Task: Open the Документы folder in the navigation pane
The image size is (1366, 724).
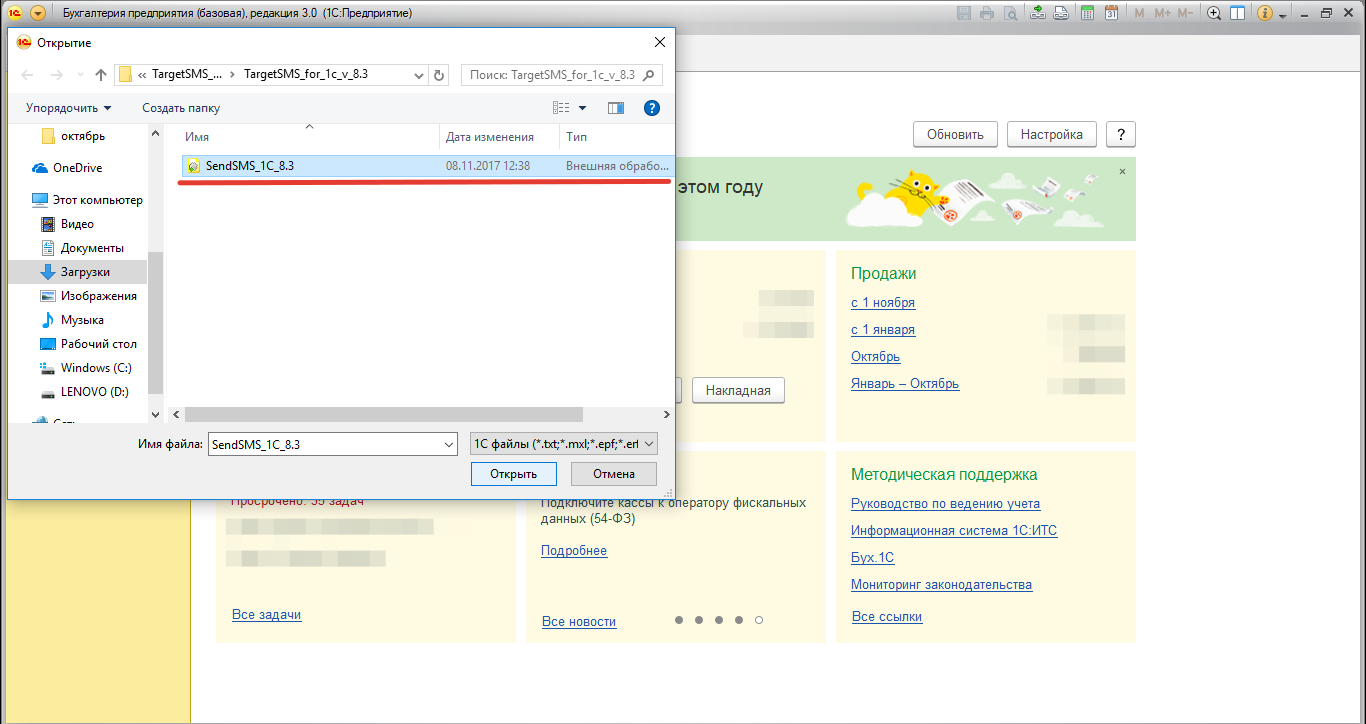Action: click(82, 248)
